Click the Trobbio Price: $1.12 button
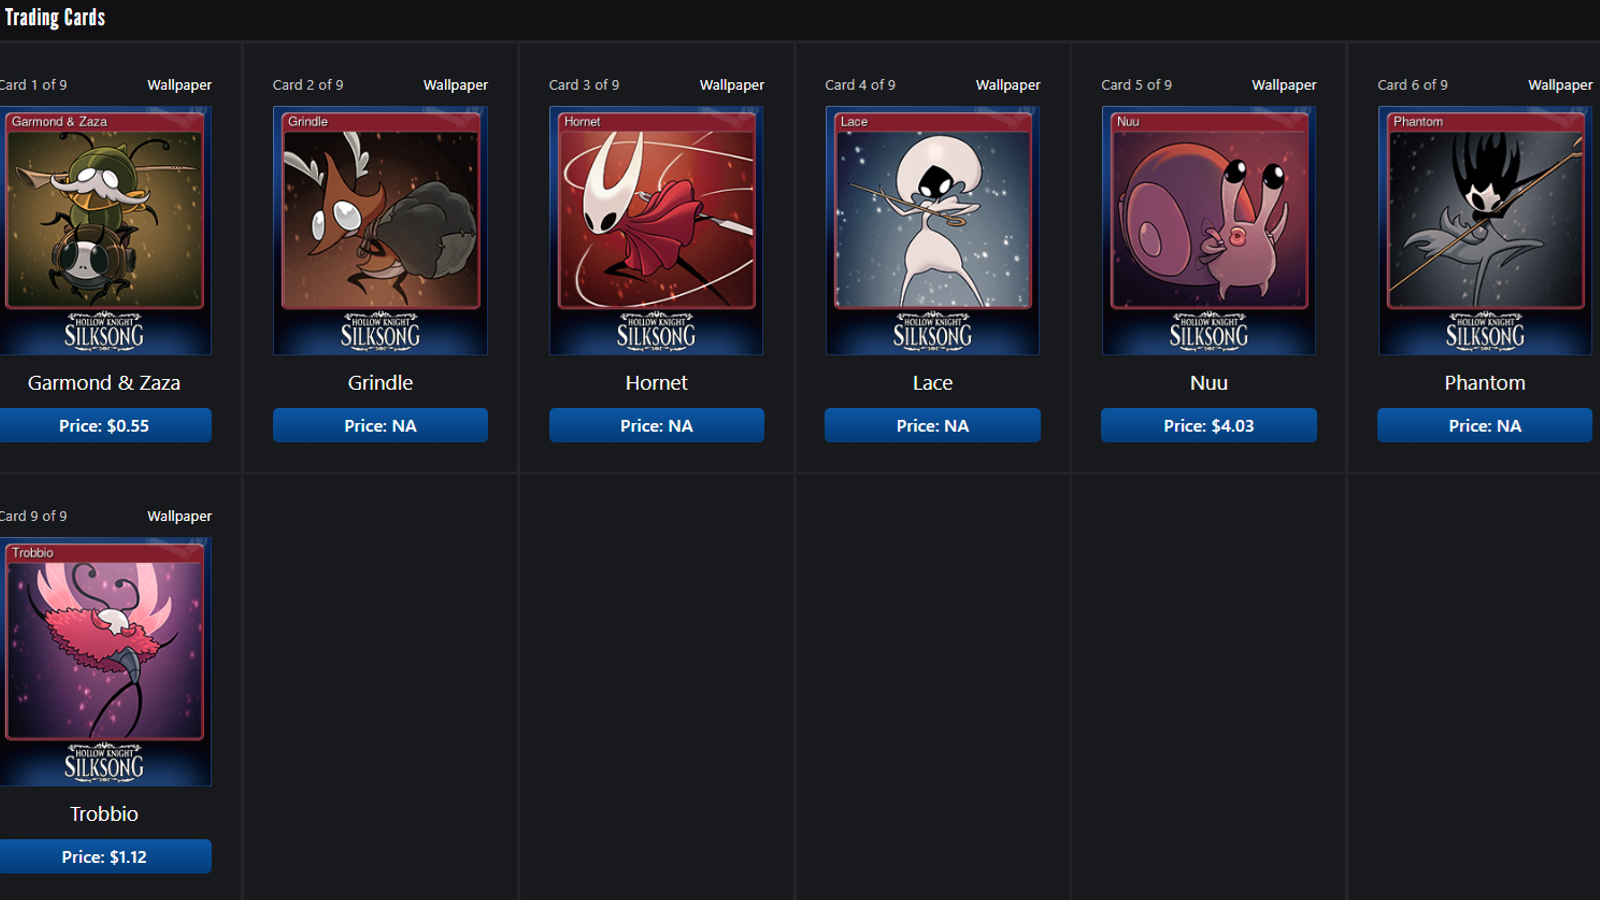 pos(104,856)
